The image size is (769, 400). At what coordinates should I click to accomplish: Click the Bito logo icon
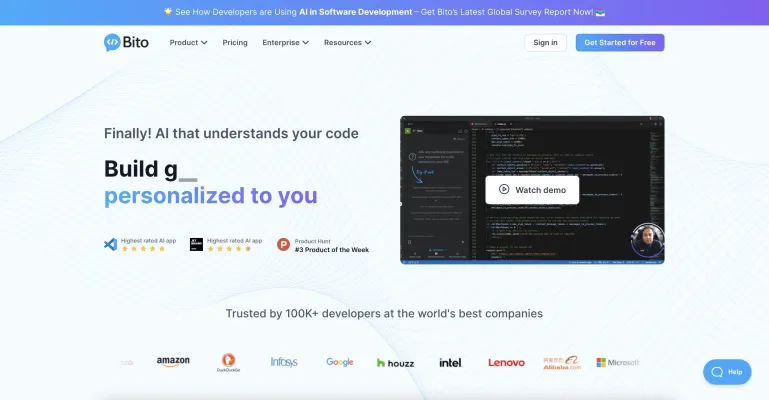[x=112, y=42]
